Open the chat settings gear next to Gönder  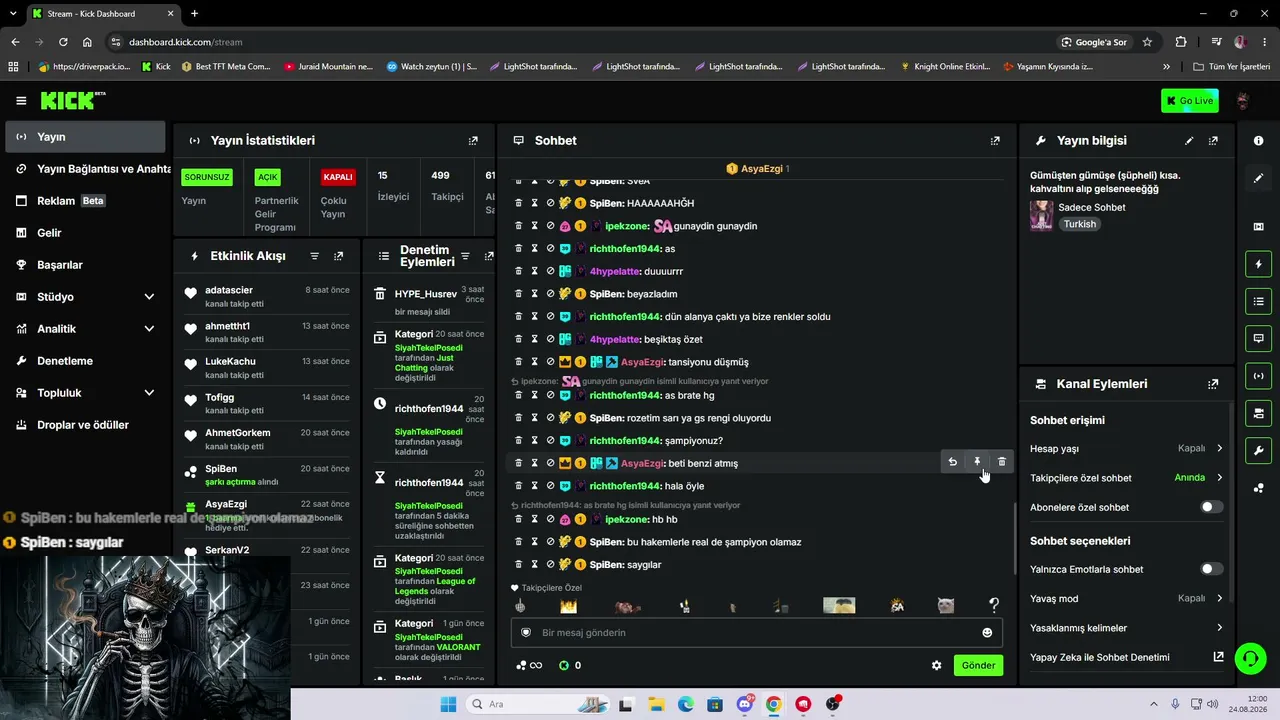(x=936, y=666)
